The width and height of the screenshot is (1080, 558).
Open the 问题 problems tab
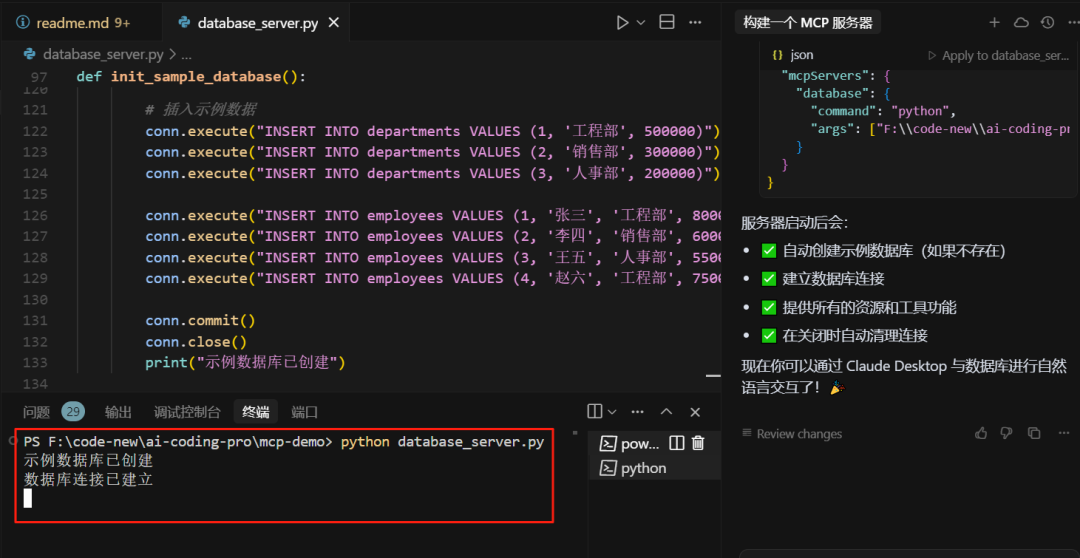coord(37,412)
